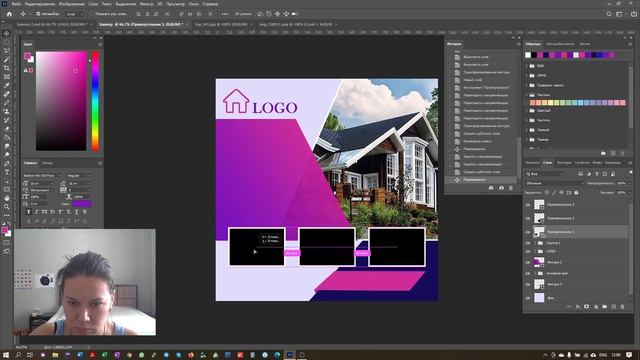
Task: Select the Zoom tool
Action: point(7,207)
